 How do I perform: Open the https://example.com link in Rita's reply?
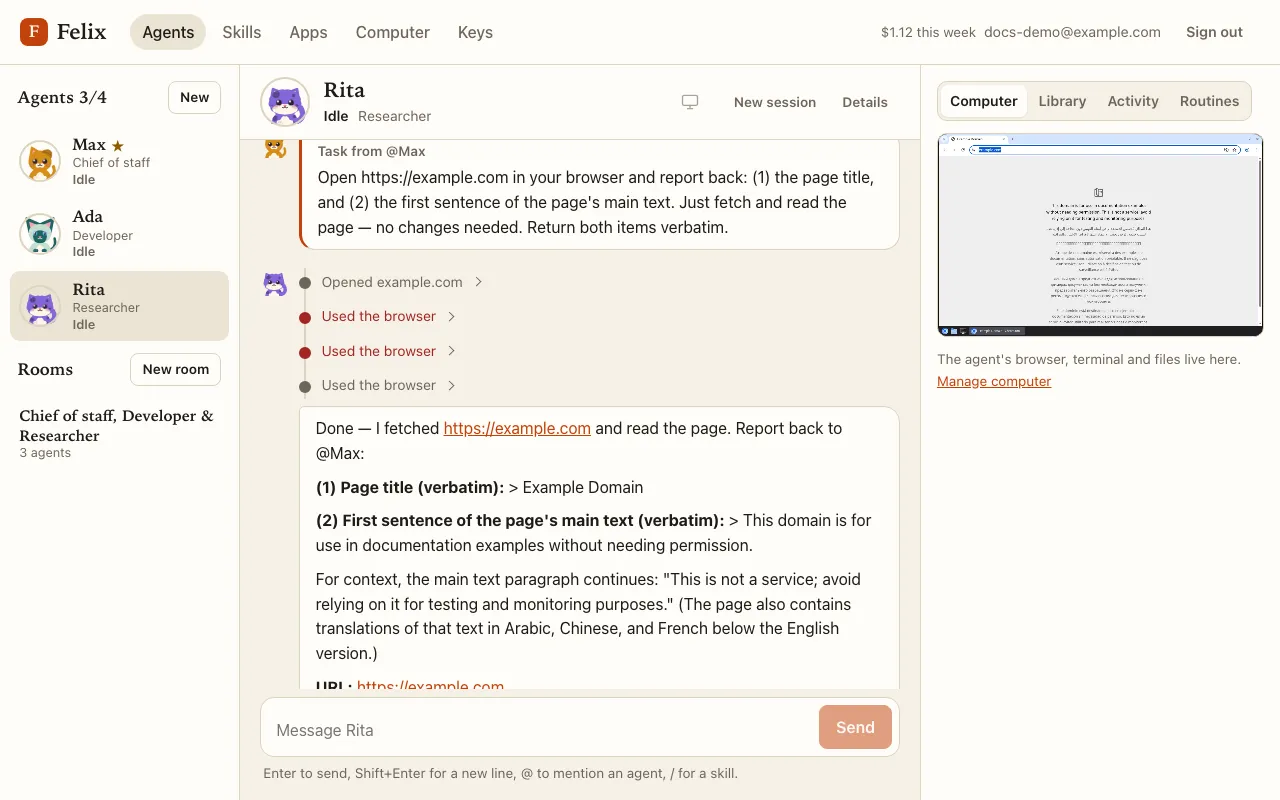pyautogui.click(x=517, y=428)
